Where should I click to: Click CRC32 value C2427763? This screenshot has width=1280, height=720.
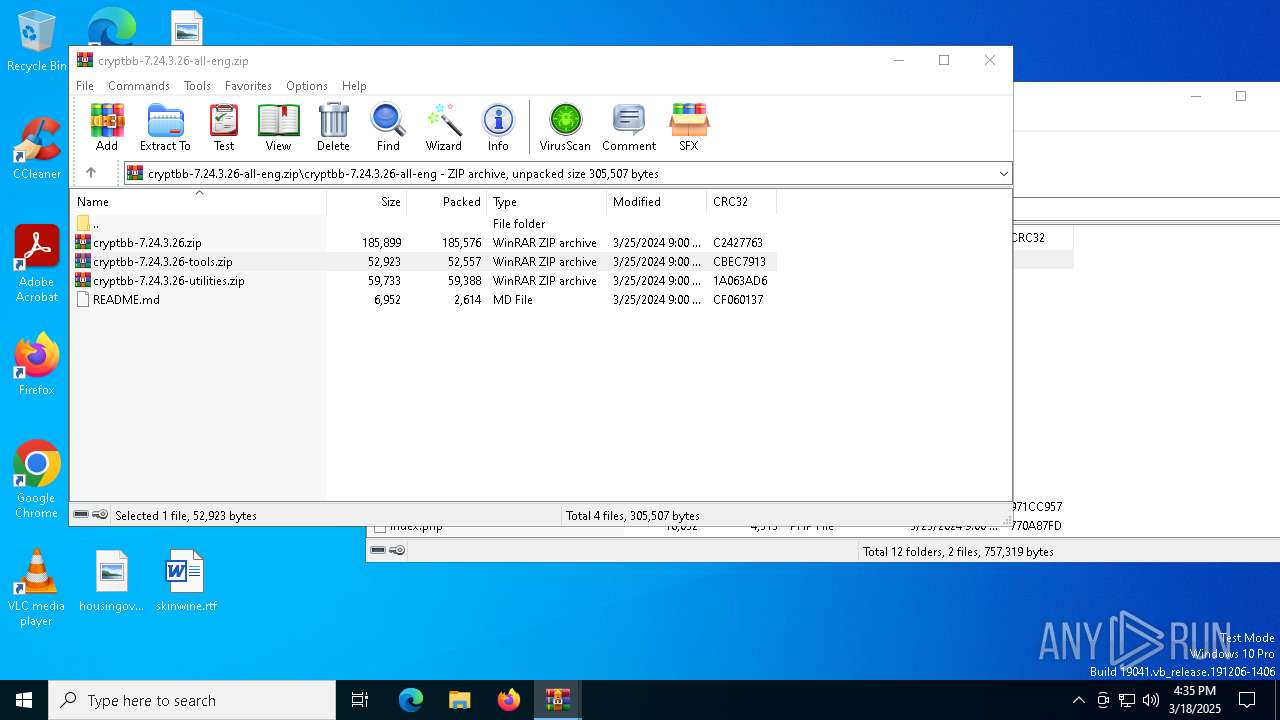point(738,243)
